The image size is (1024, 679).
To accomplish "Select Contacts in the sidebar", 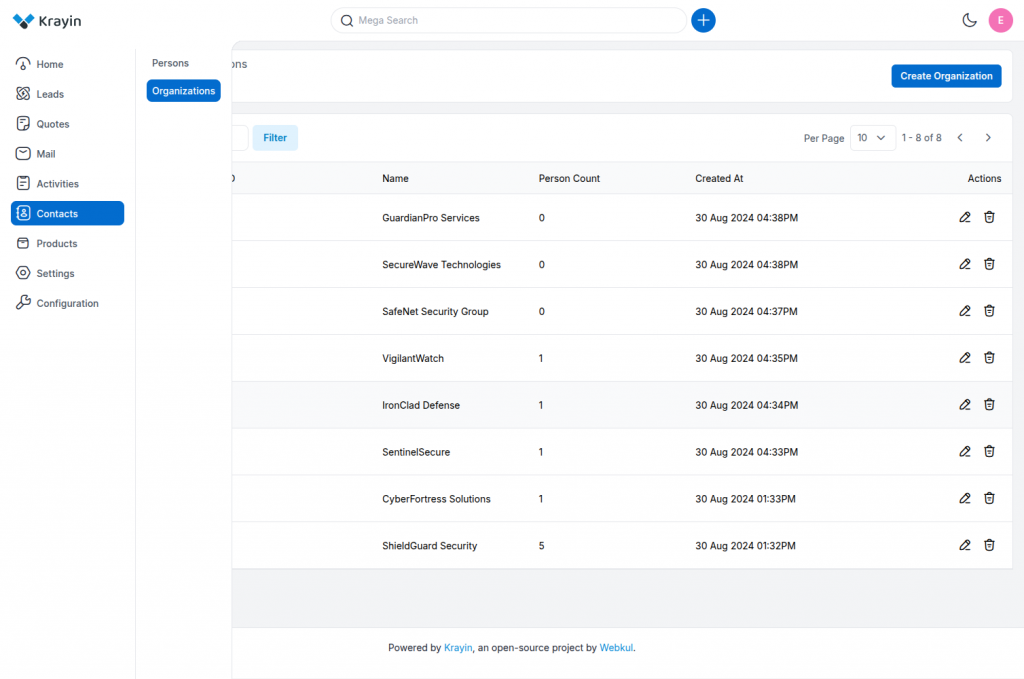I will pyautogui.click(x=67, y=213).
